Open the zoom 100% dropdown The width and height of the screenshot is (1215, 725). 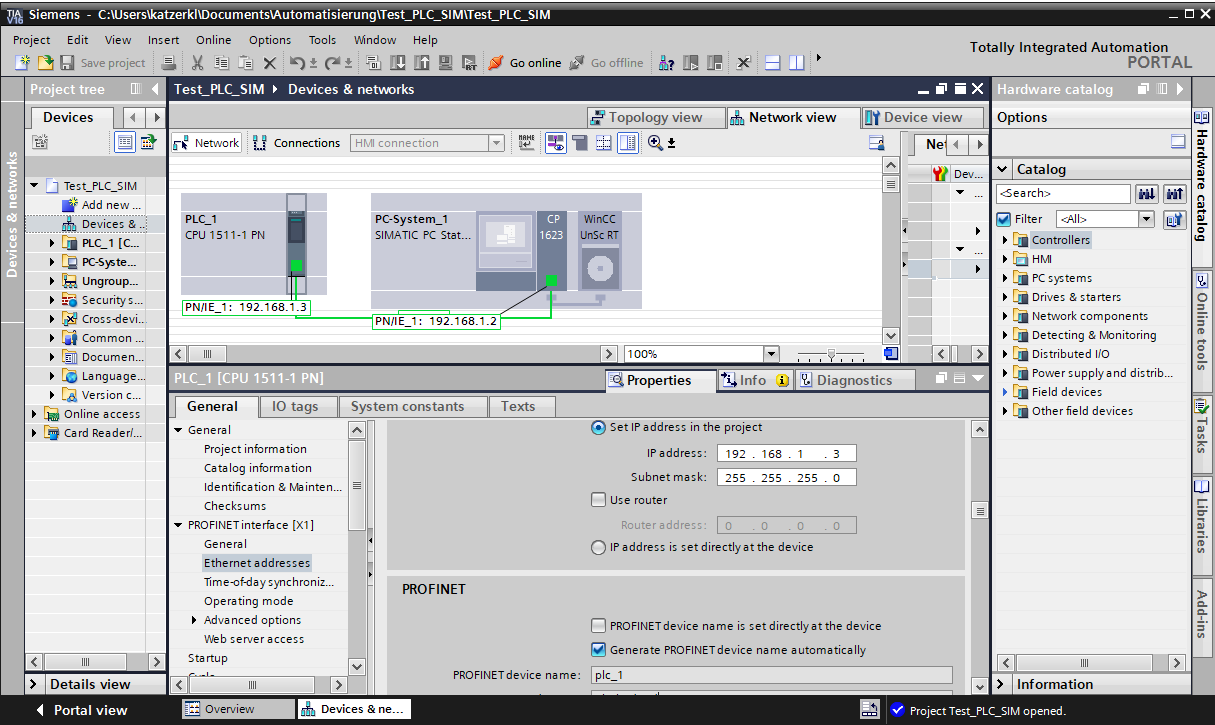[x=771, y=354]
